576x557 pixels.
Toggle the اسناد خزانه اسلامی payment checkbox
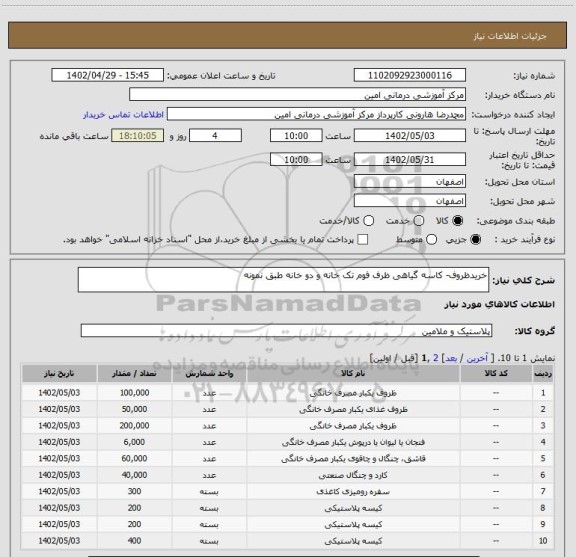coord(363,240)
